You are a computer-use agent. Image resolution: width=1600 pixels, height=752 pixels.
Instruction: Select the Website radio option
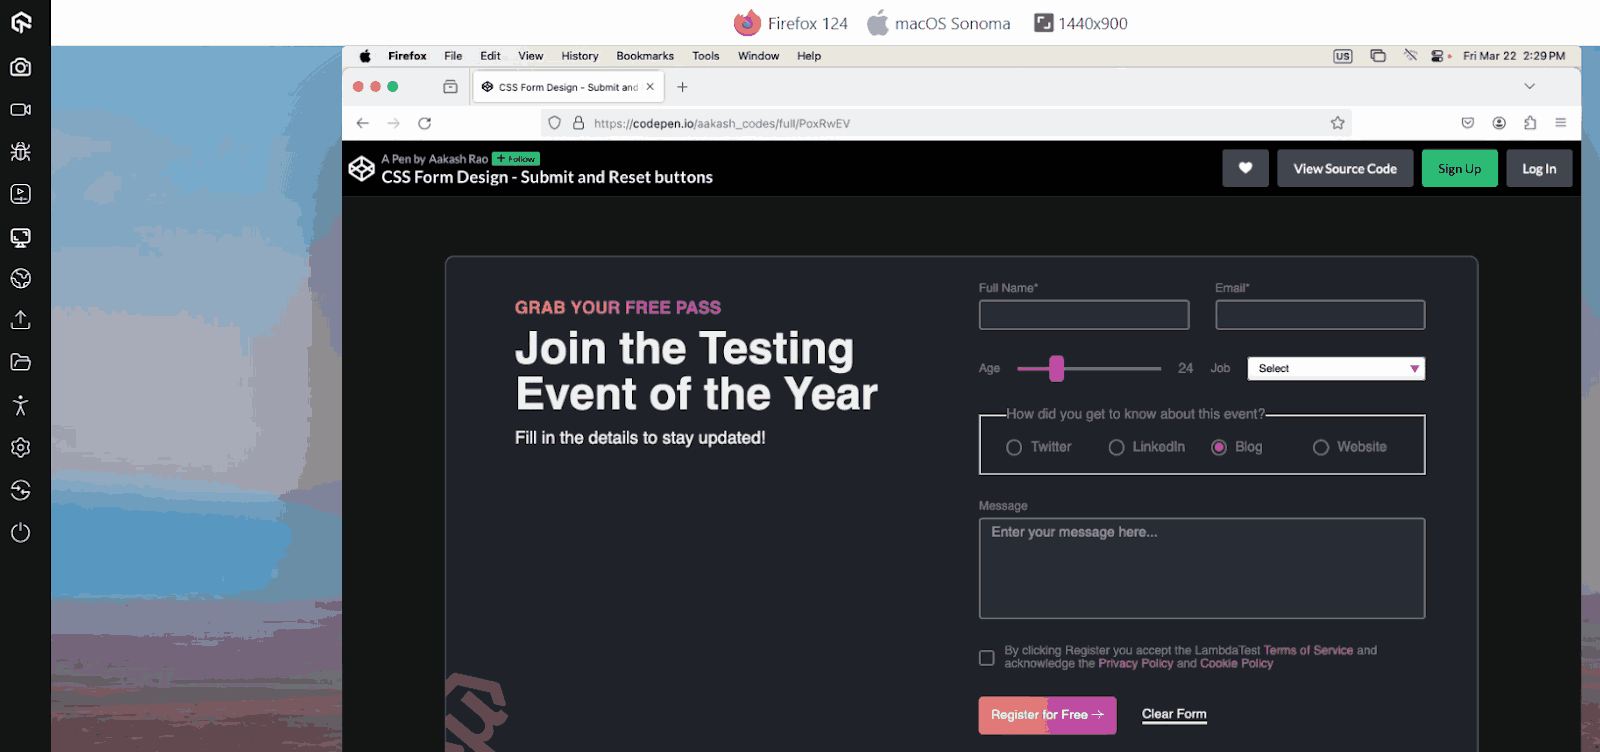pyautogui.click(x=1321, y=447)
